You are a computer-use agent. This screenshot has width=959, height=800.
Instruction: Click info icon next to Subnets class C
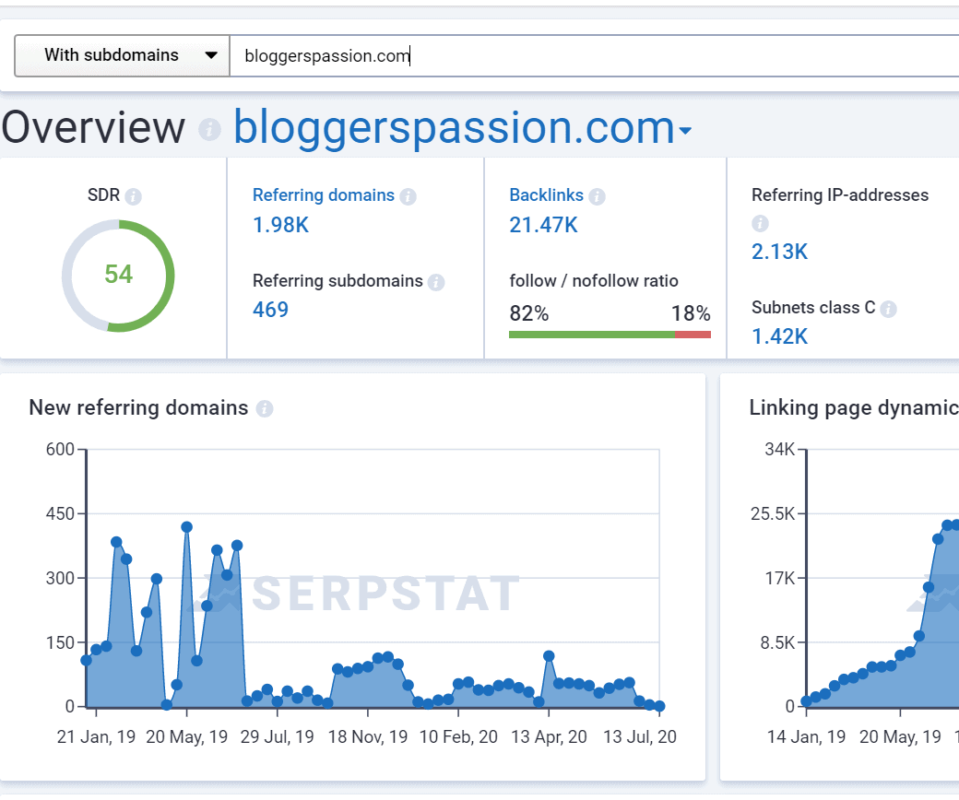coord(889,309)
